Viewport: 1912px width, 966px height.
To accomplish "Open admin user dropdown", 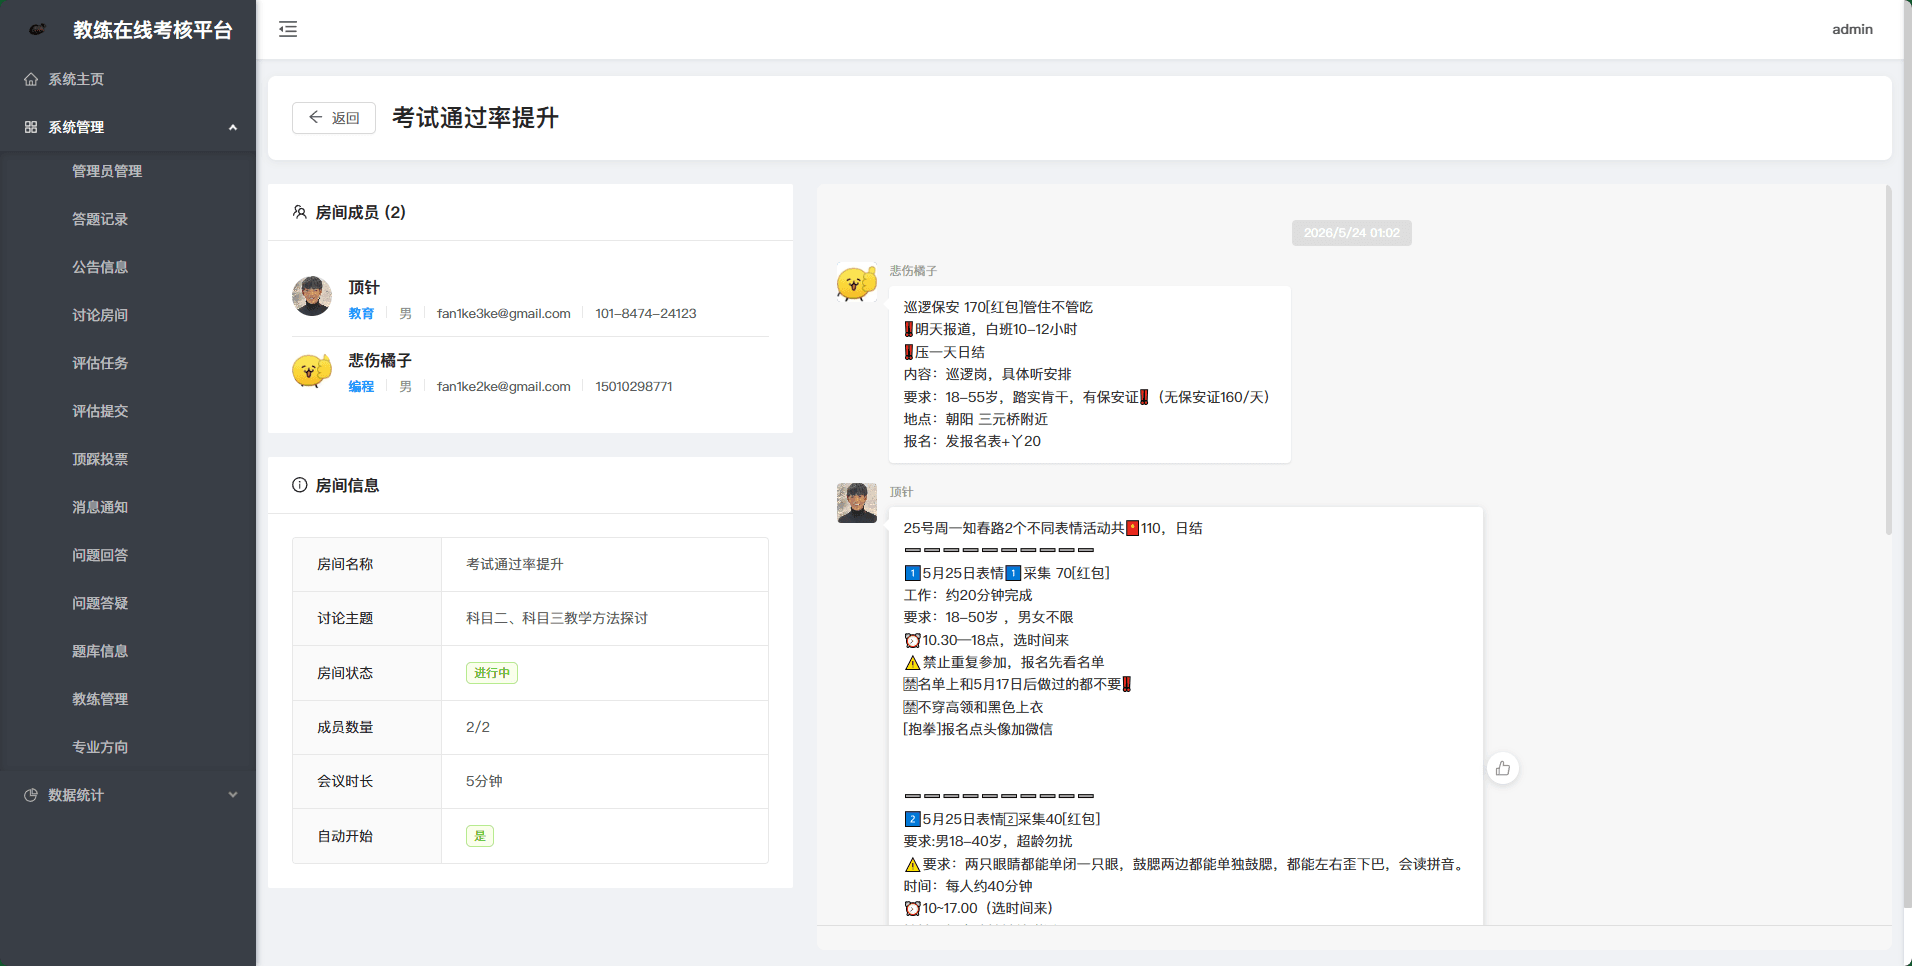I will 1852,29.
